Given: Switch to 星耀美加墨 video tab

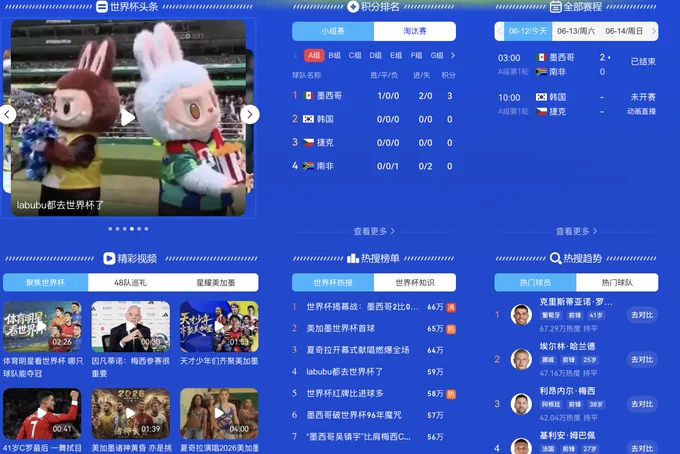Looking at the screenshot, I should [x=216, y=283].
